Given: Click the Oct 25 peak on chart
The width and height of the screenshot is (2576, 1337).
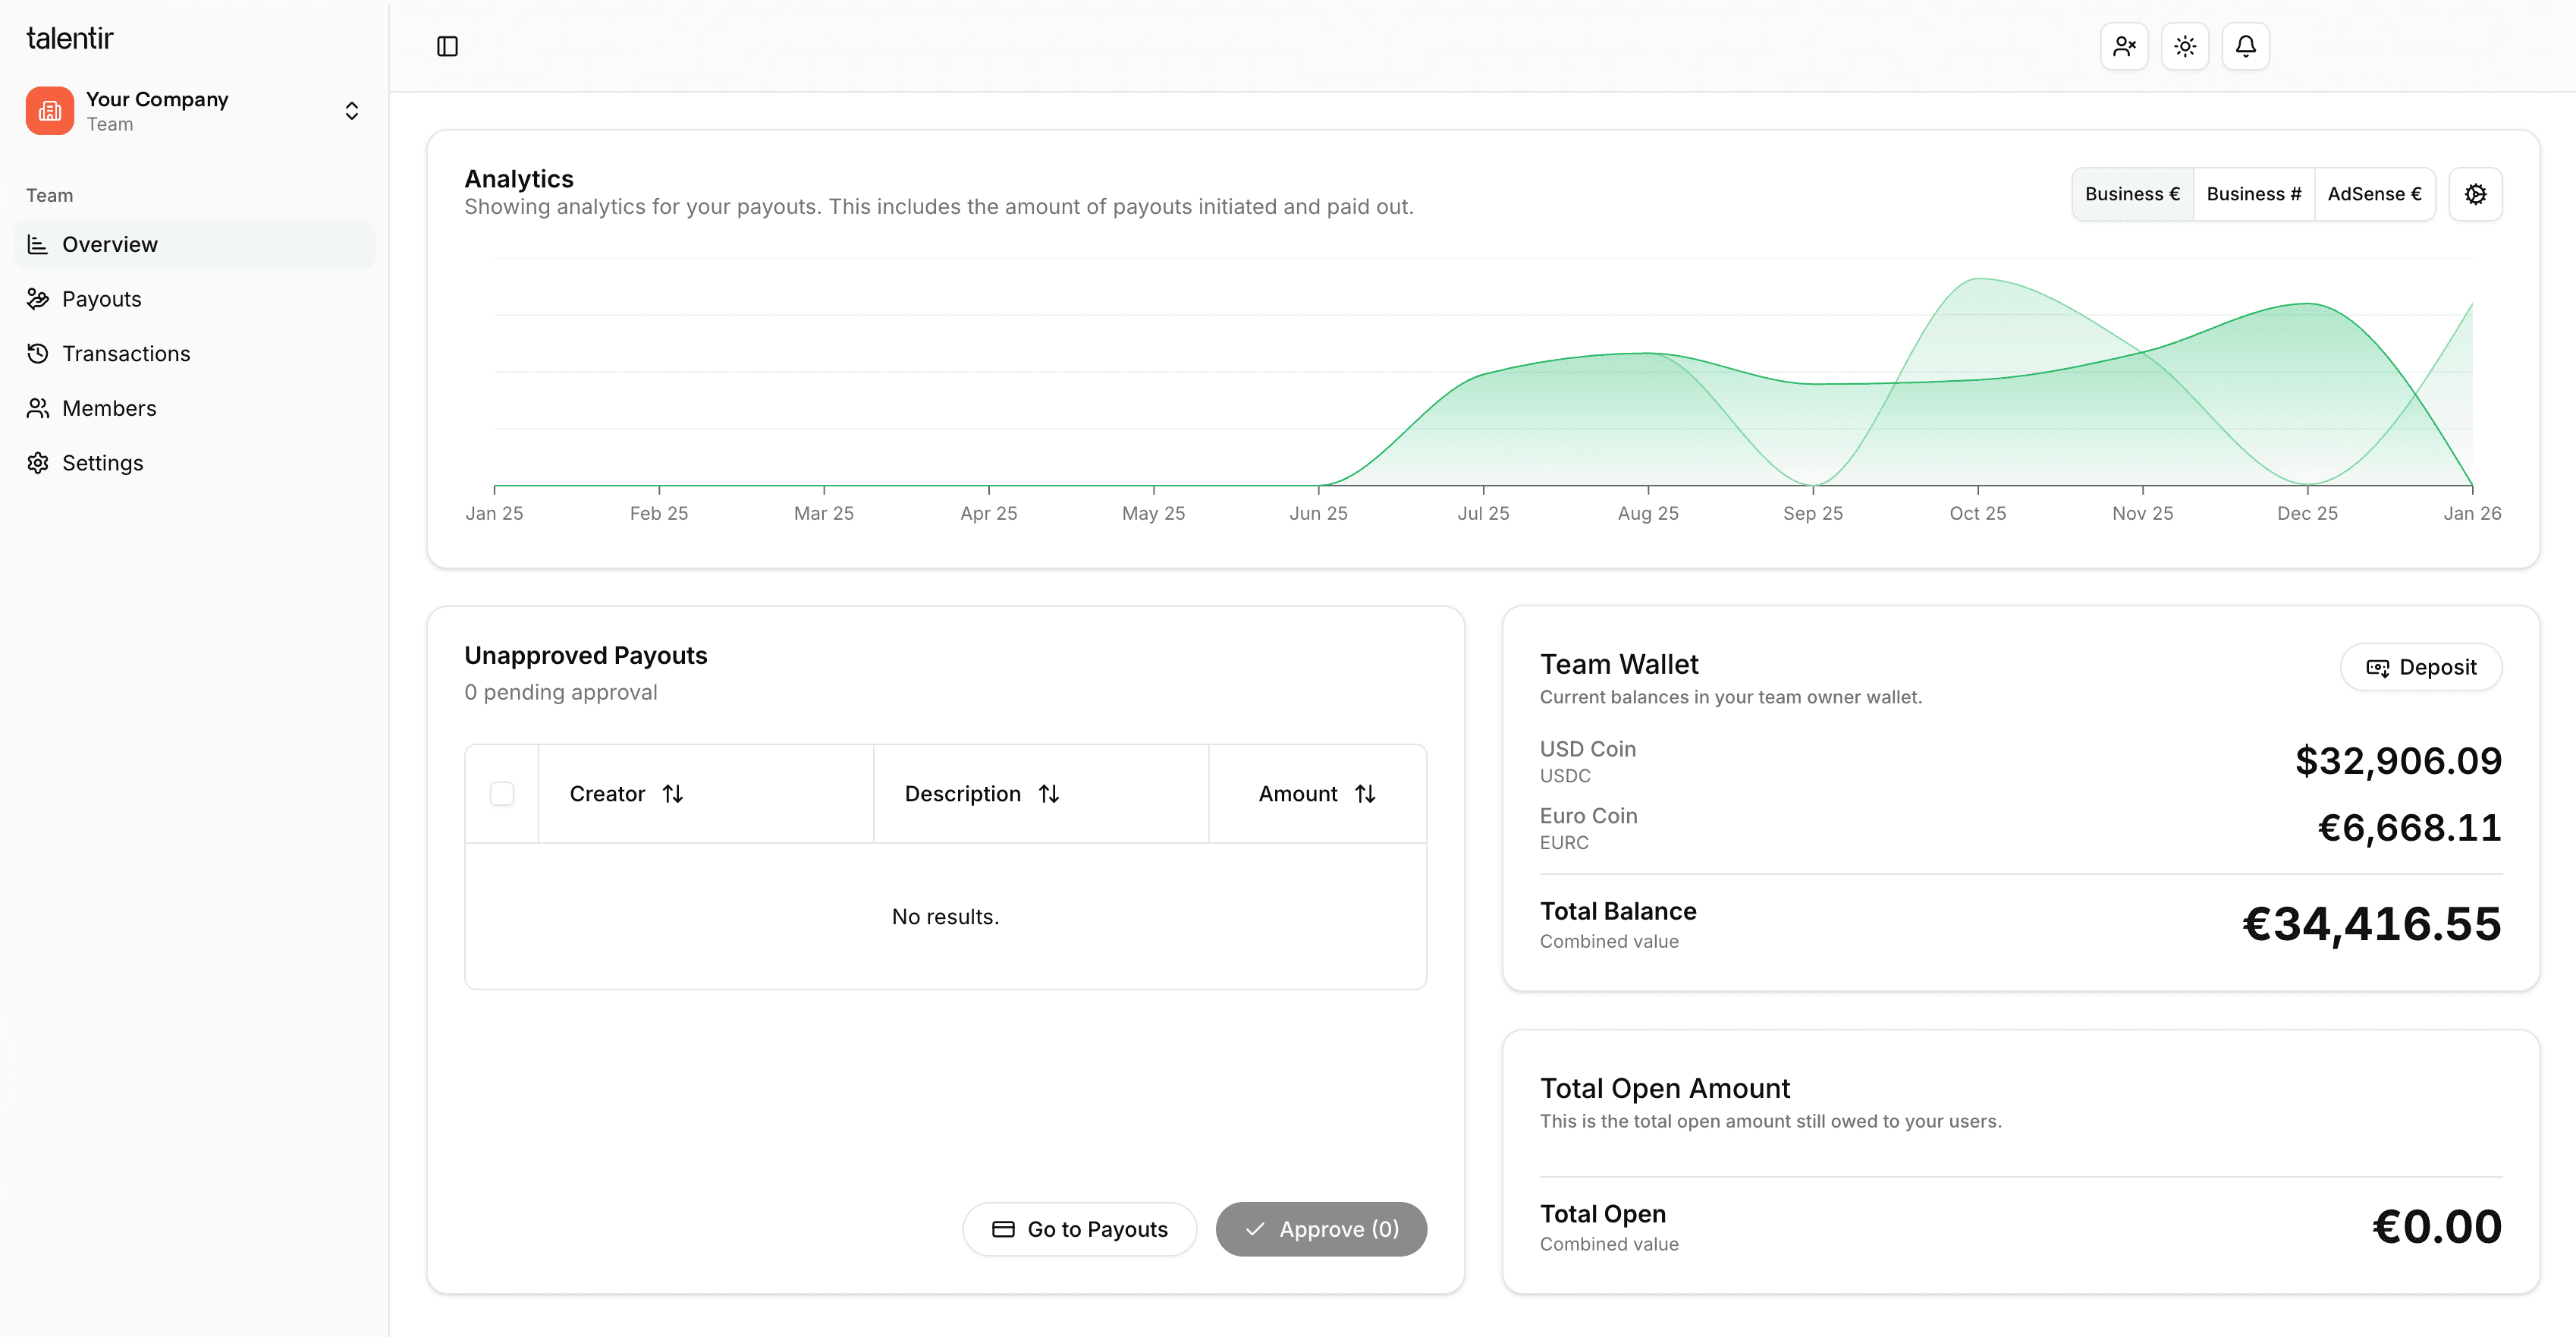Looking at the screenshot, I should click(x=1979, y=279).
